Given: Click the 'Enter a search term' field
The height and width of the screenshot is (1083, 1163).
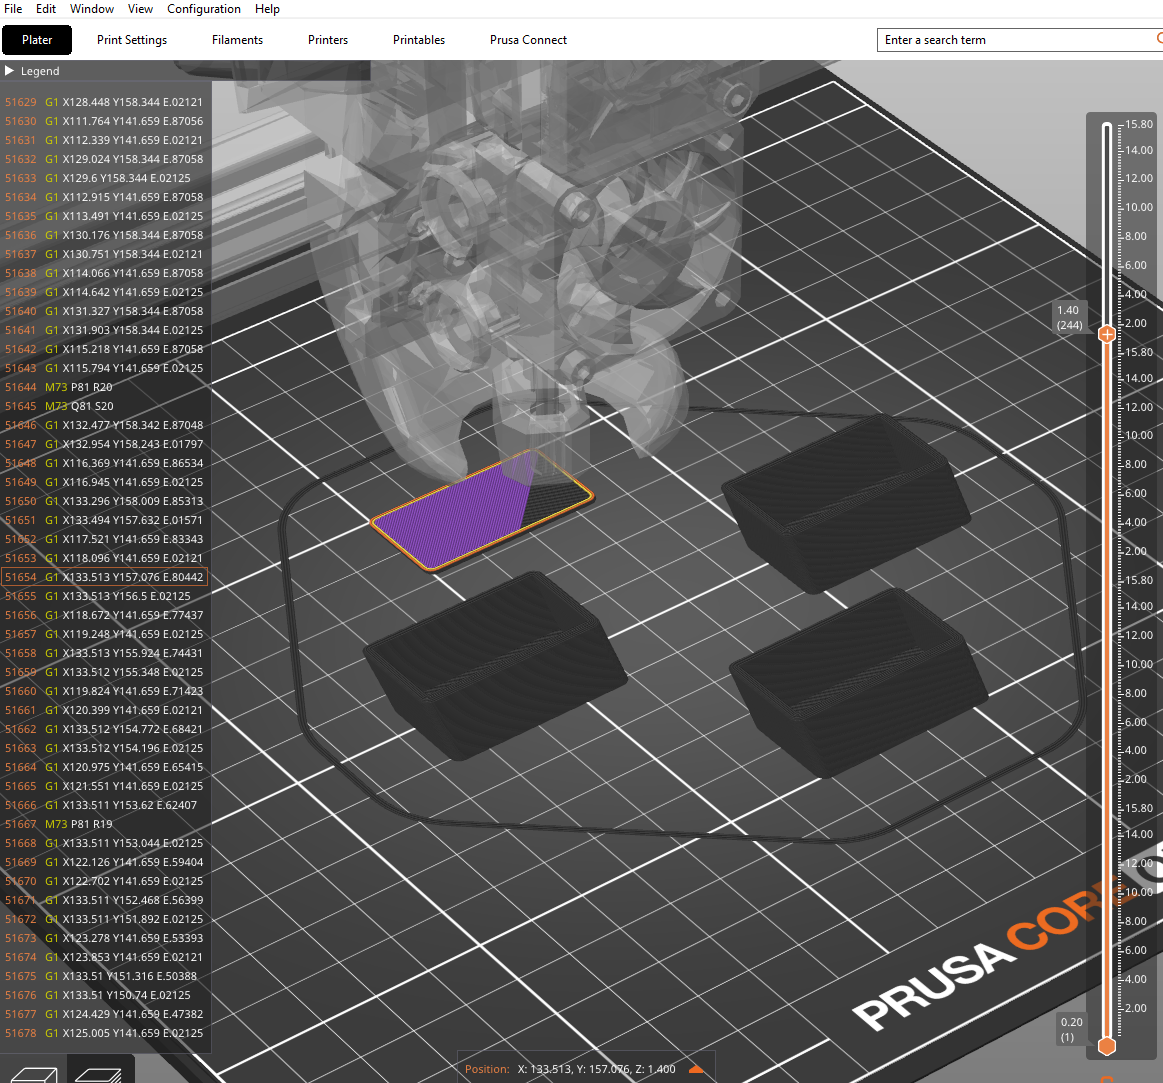Looking at the screenshot, I should (x=1010, y=40).
